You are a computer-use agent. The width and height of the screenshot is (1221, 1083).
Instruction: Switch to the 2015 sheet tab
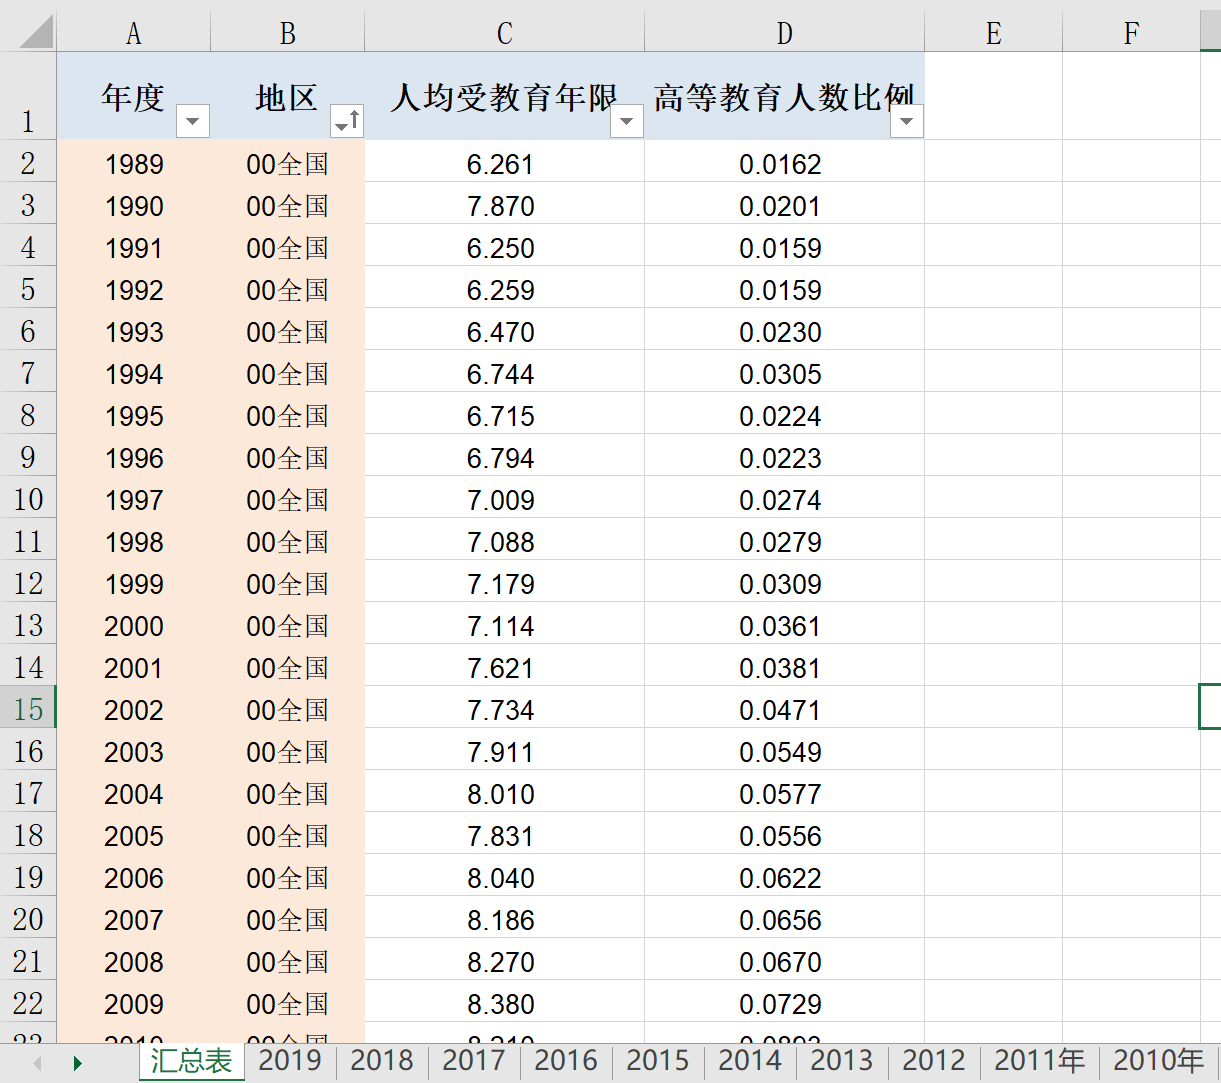(x=658, y=1060)
